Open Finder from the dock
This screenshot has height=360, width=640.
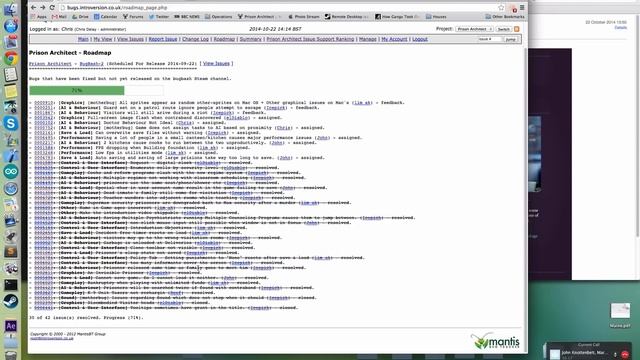point(11,9)
